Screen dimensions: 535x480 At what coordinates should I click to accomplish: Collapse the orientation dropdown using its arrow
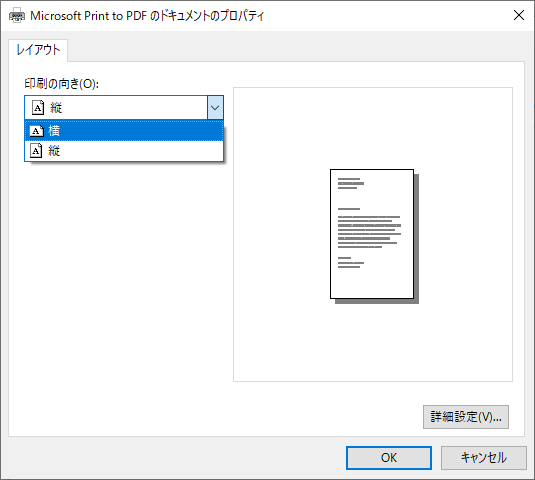tap(215, 108)
